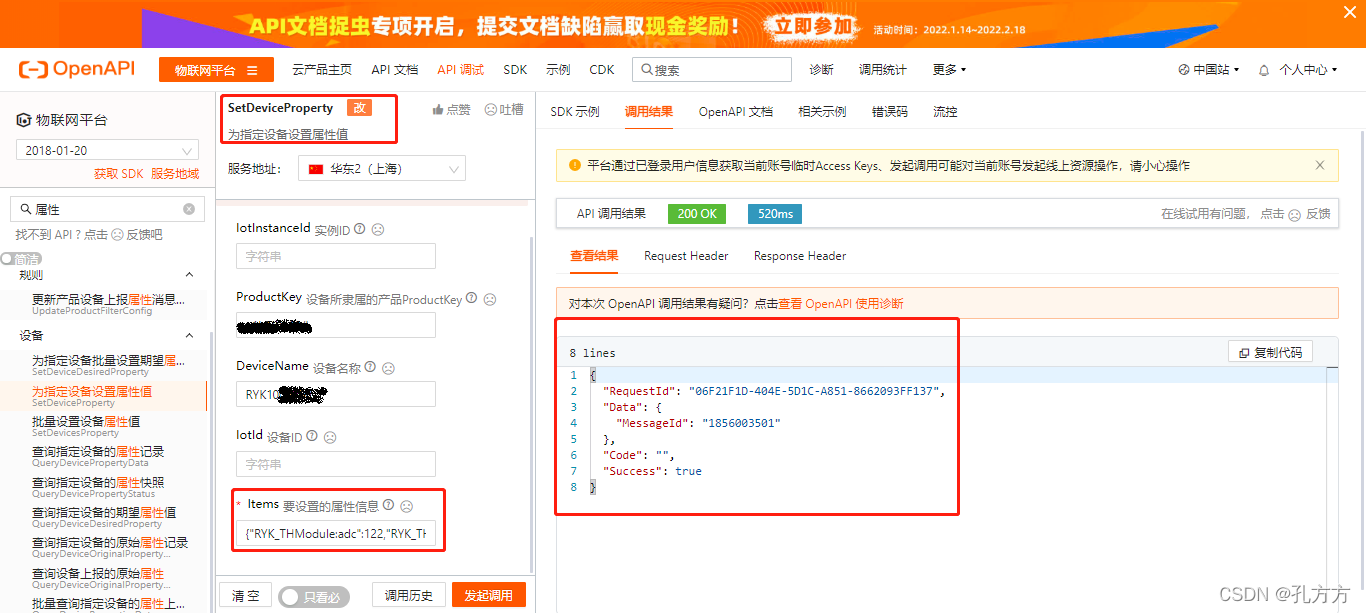Switch to the 错误码 tab
The image size is (1366, 613).
tap(890, 111)
